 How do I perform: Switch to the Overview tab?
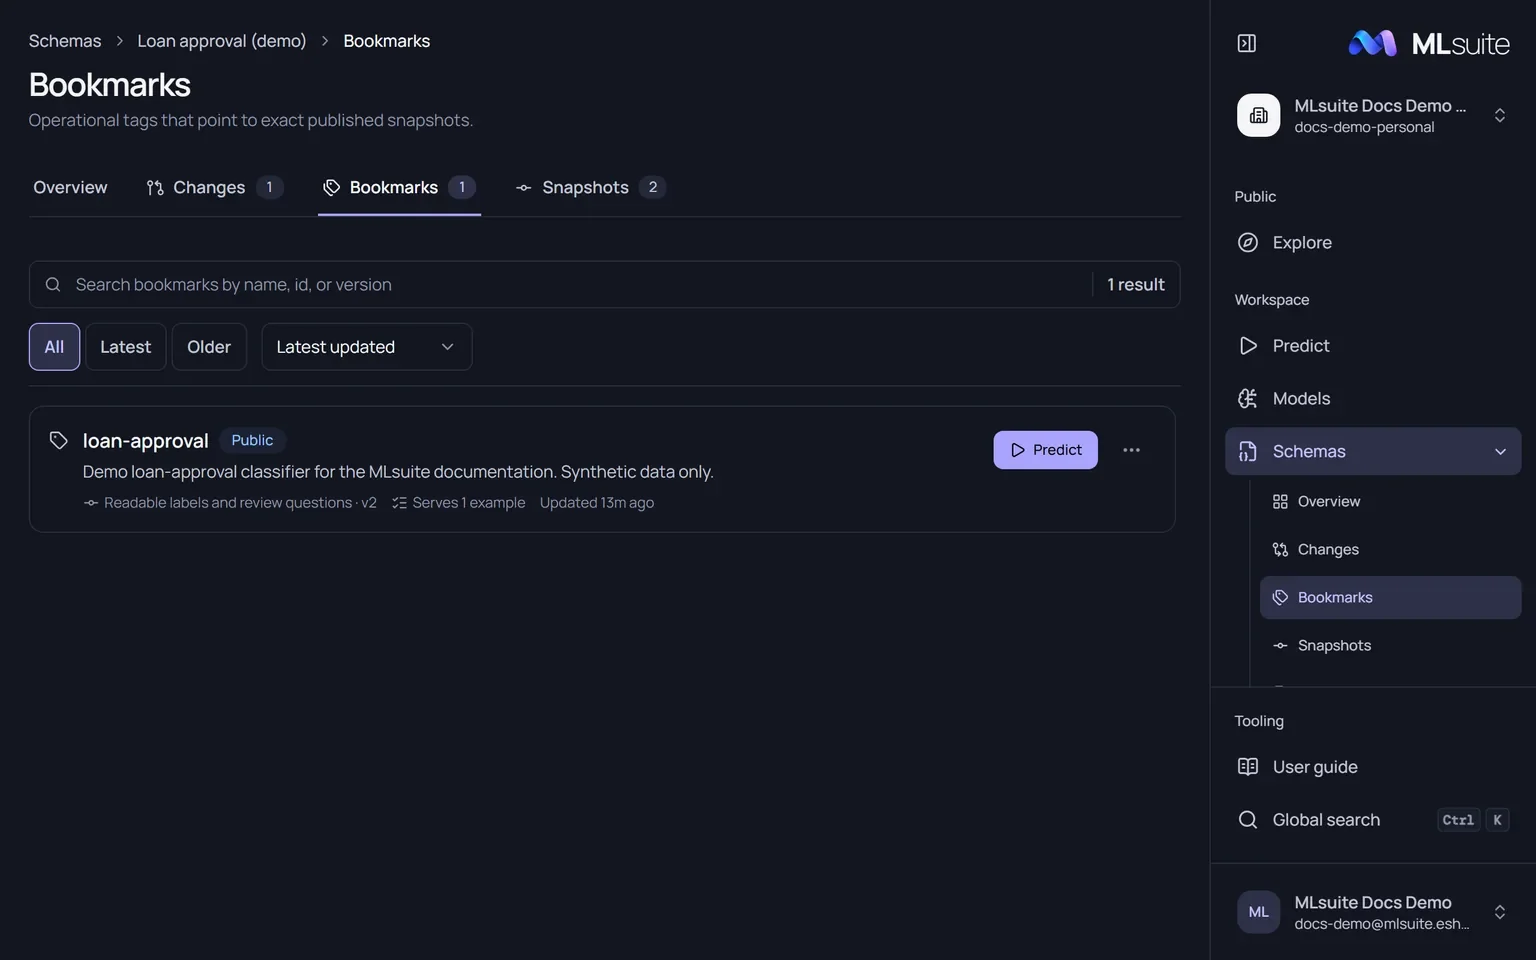(x=70, y=188)
